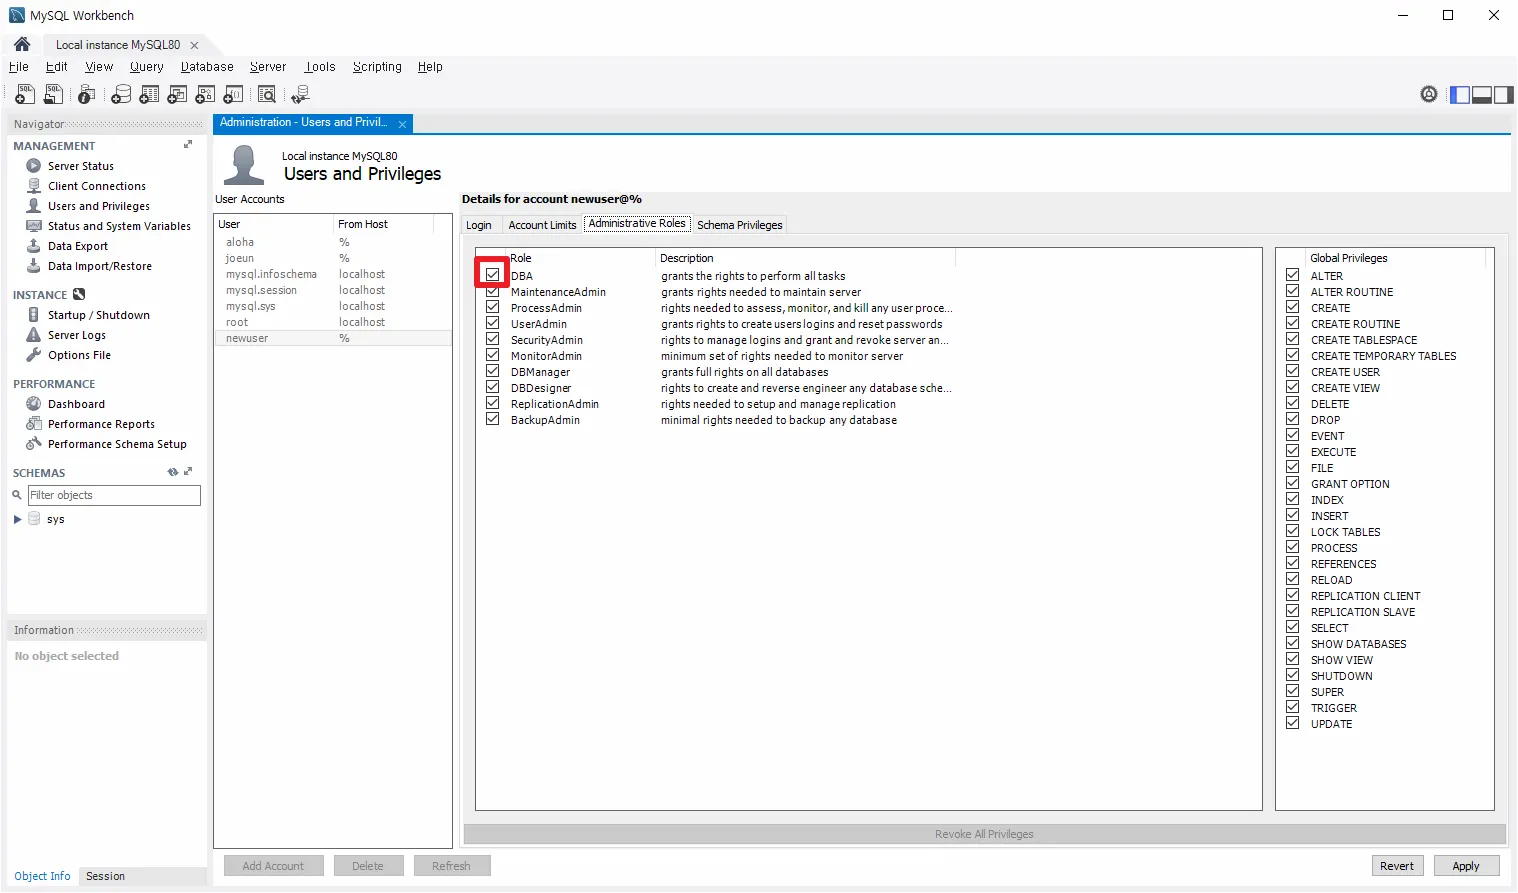Refresh the Schemas list

coord(173,472)
